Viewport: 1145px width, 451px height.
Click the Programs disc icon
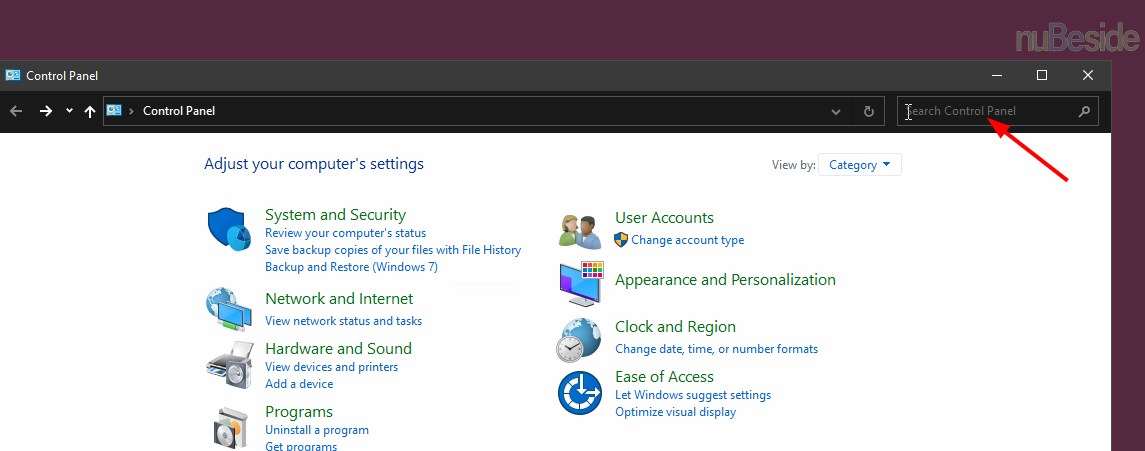point(232,427)
